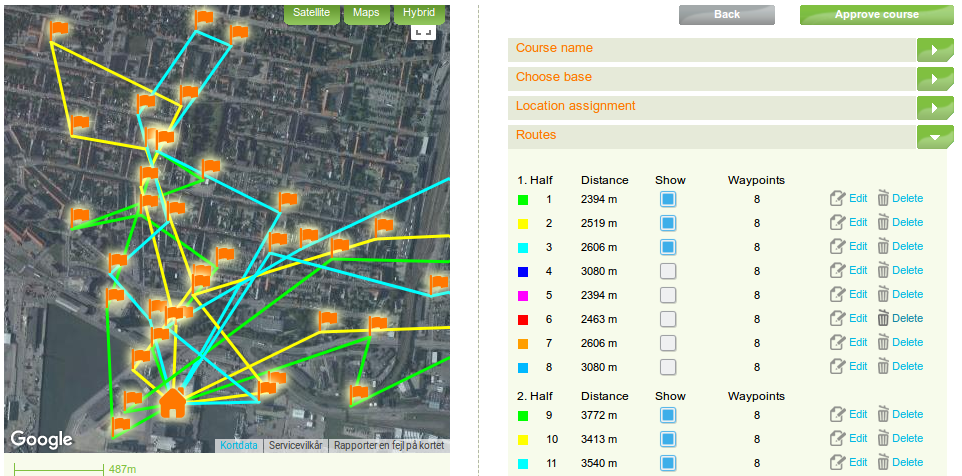Click Rapporter en fejl på kortet link
The image size is (962, 476).
pos(389,445)
